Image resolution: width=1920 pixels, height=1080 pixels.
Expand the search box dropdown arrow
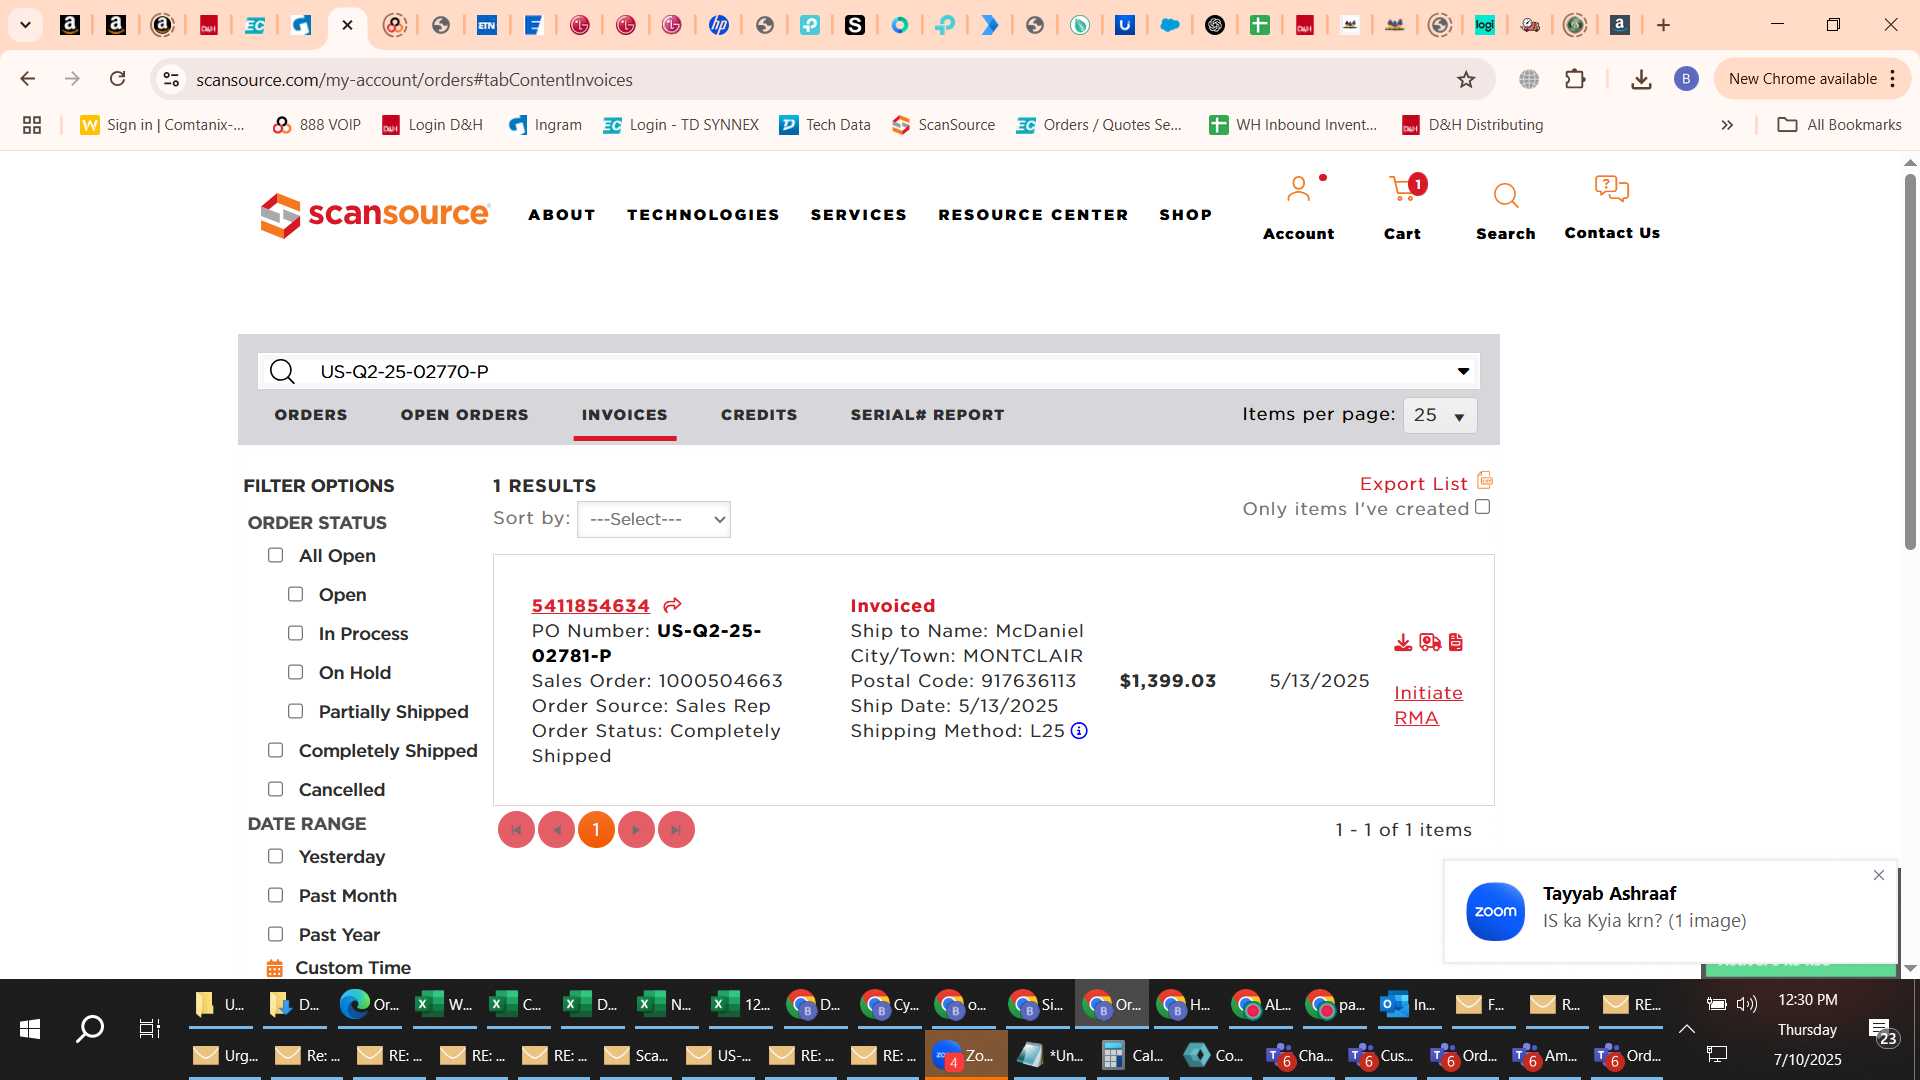1463,372
